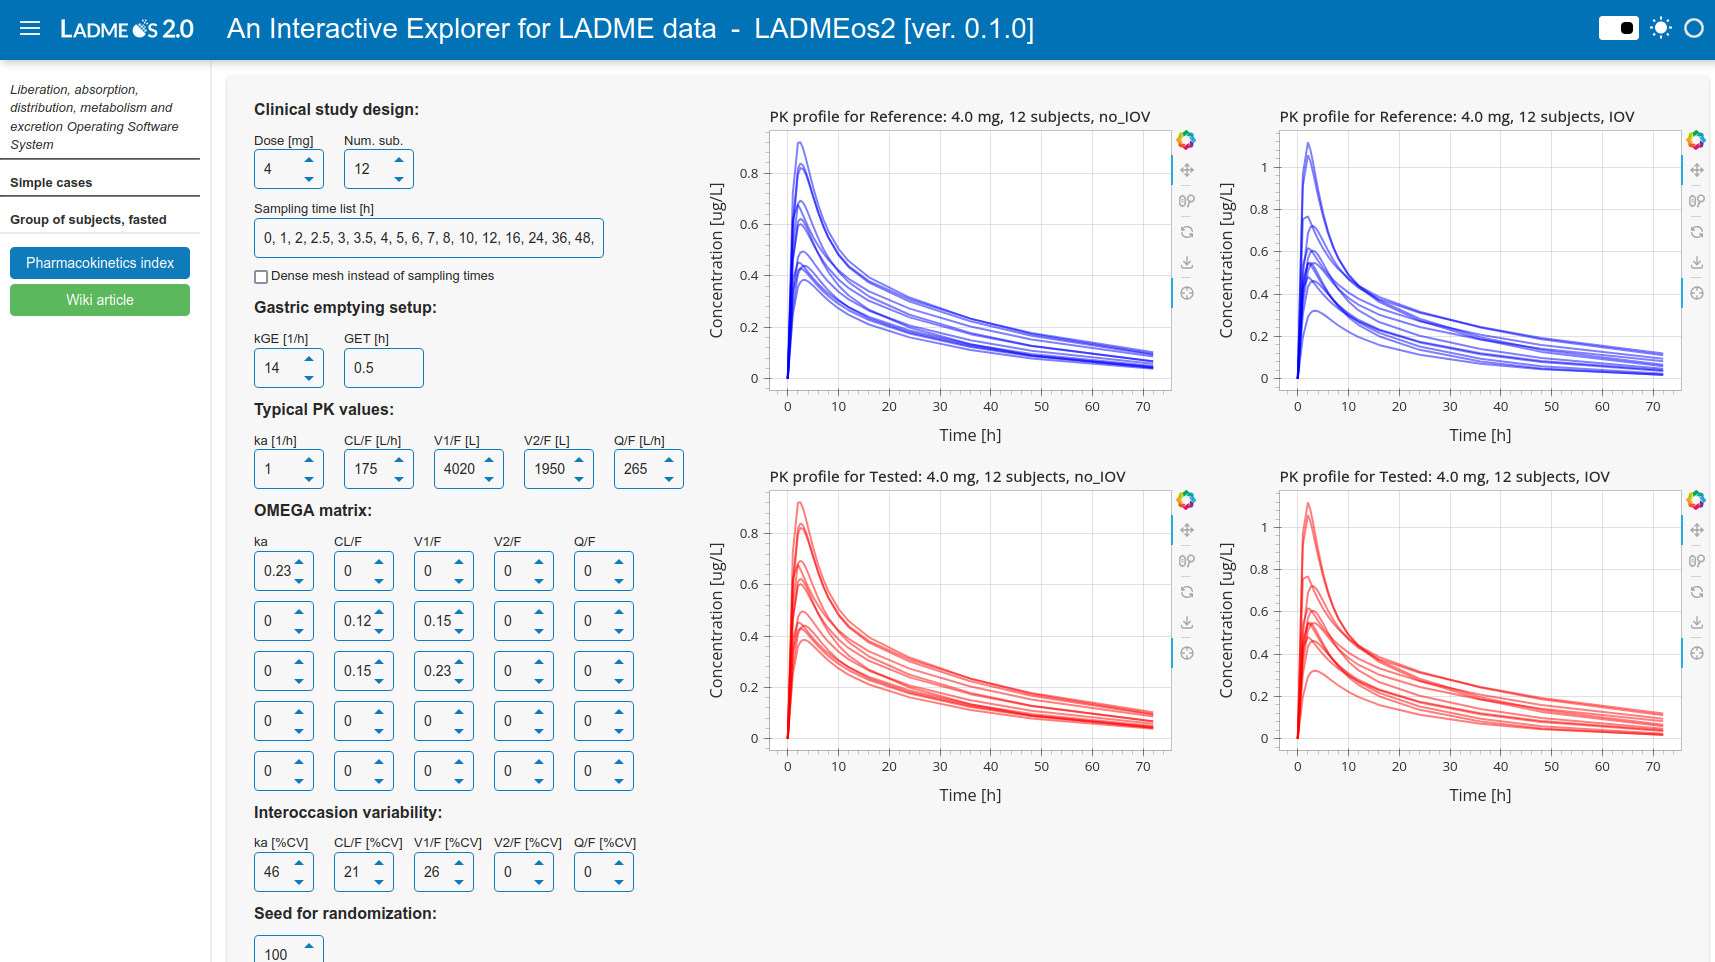Click the sun theme icon in header

1661,28
